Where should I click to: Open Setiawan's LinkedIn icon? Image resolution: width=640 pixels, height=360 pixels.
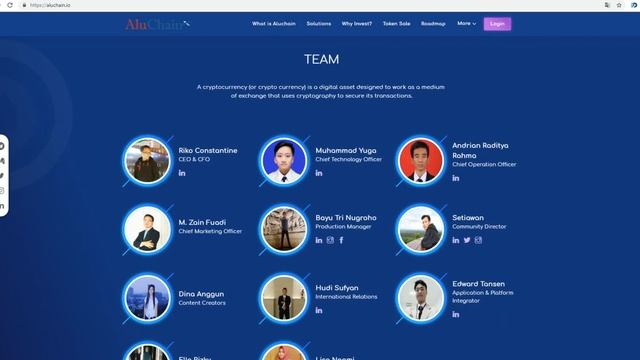[x=456, y=240]
